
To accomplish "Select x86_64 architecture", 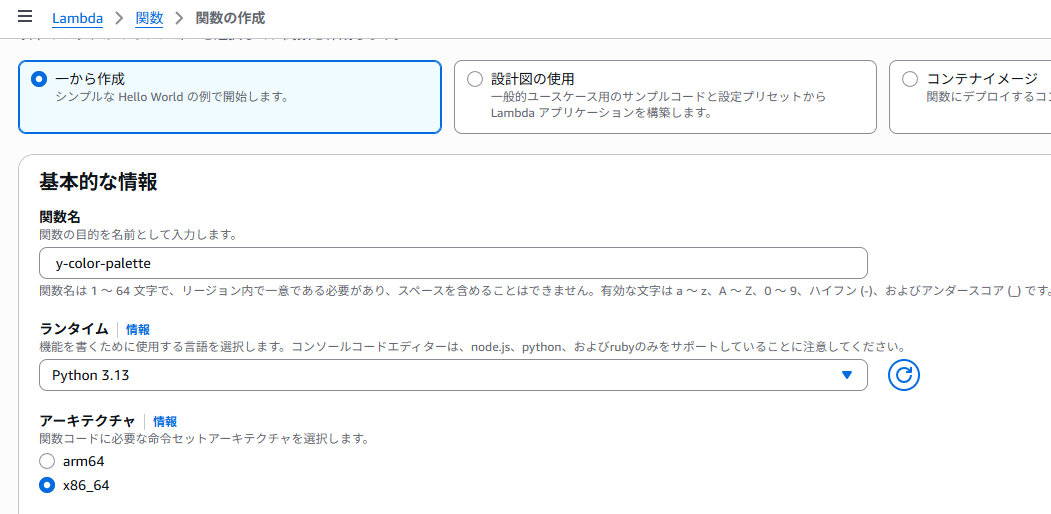I will 46,485.
